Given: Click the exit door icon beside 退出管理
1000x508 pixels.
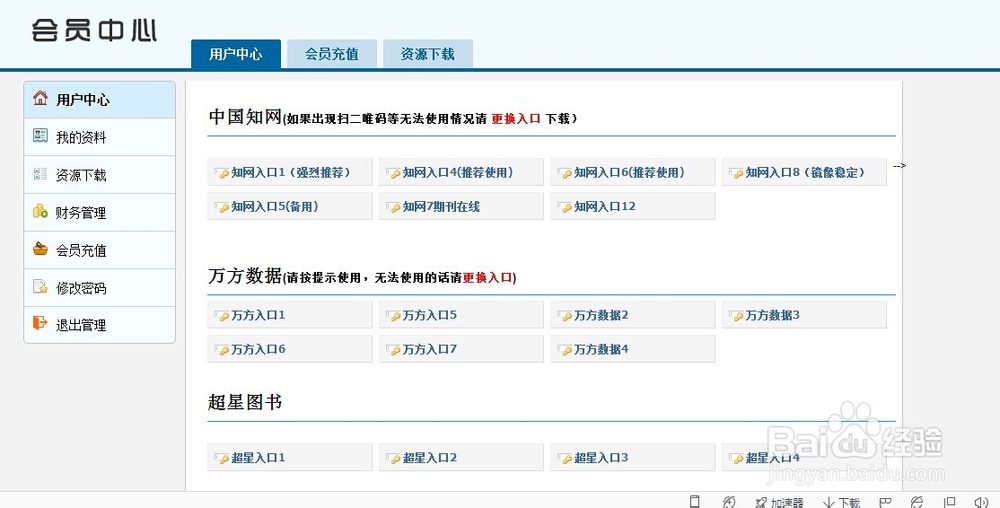Looking at the screenshot, I should [x=40, y=323].
